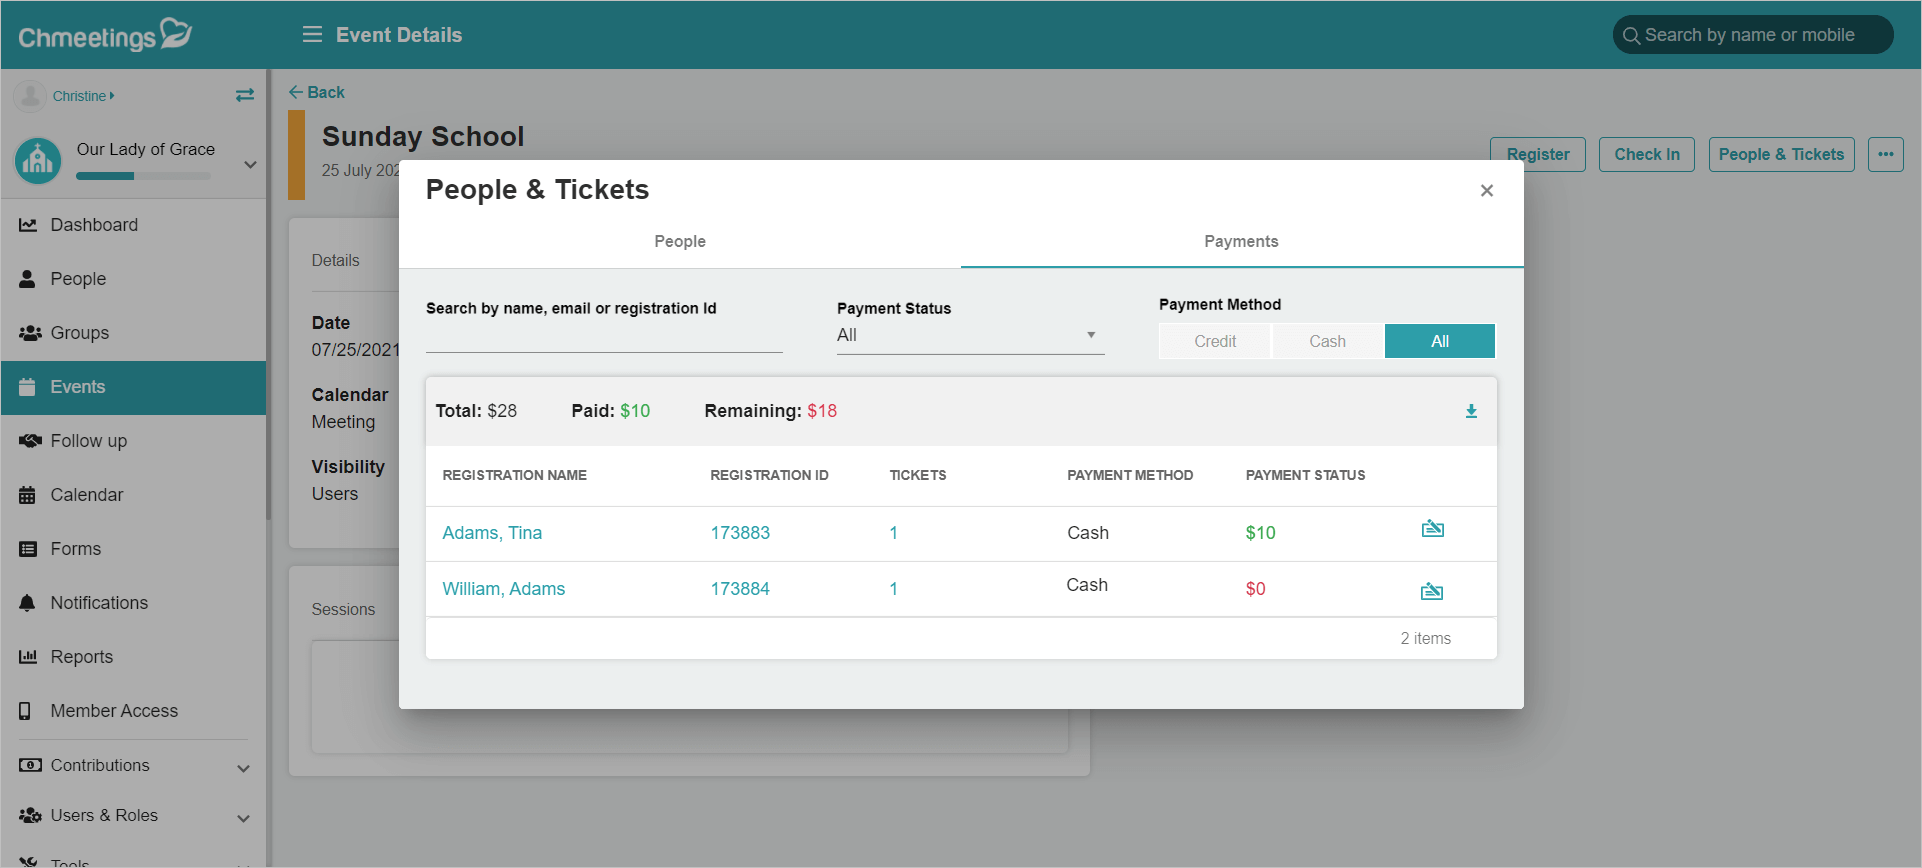Open Reports from the sidebar
The height and width of the screenshot is (868, 1922).
pyautogui.click(x=133, y=657)
